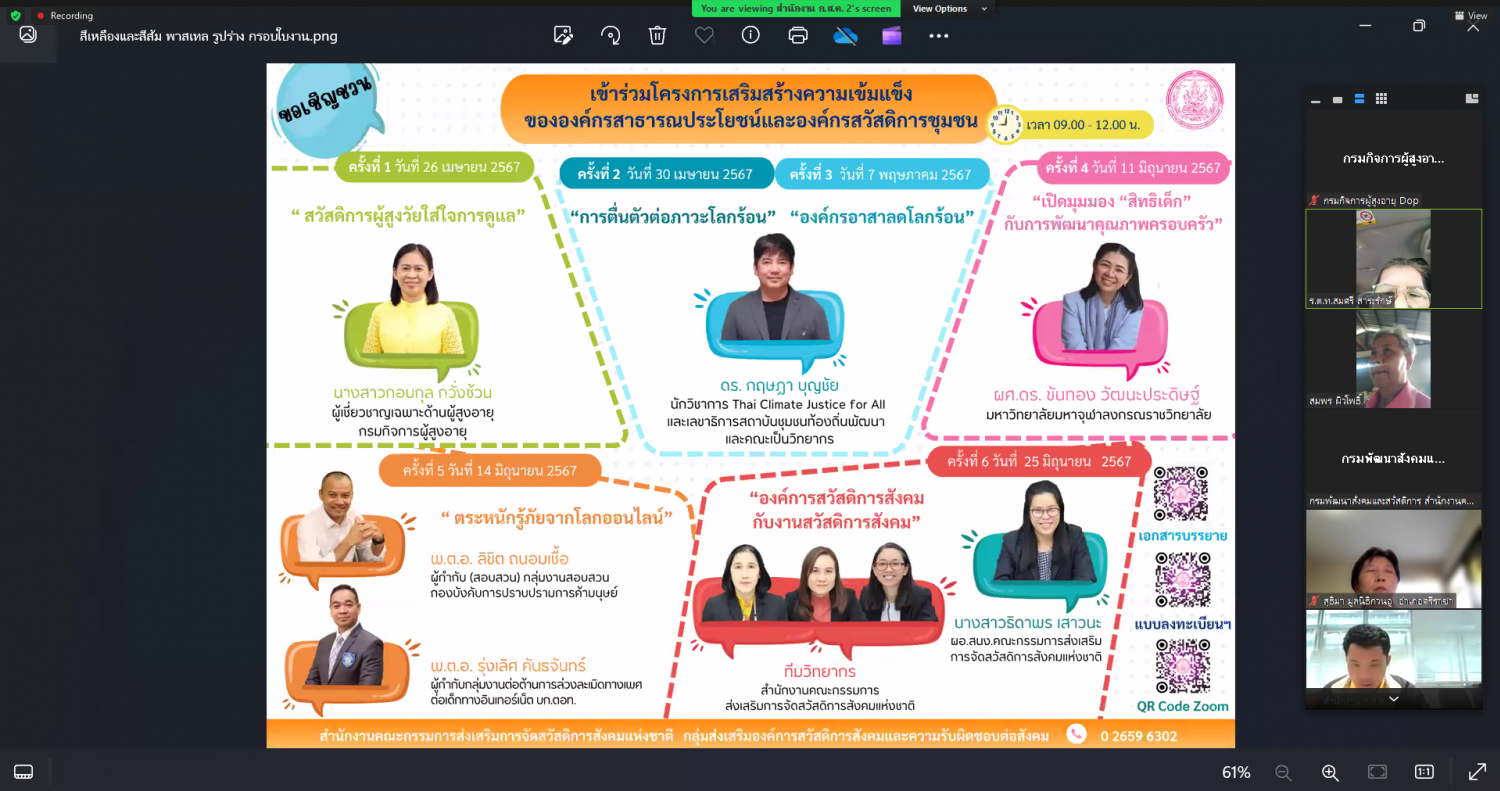Click the 'You are viewing' screen share banner
The height and width of the screenshot is (791, 1500).
click(796, 8)
